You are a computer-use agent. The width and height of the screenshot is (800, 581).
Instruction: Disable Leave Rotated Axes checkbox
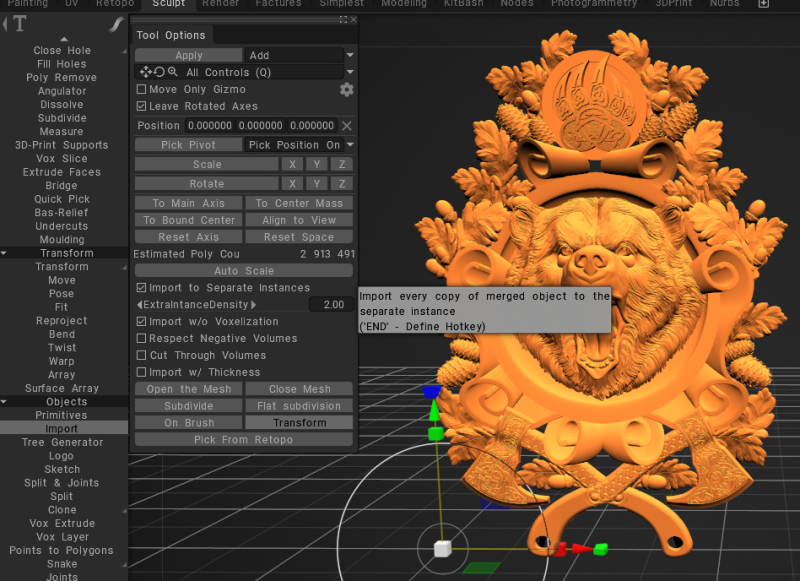141,106
